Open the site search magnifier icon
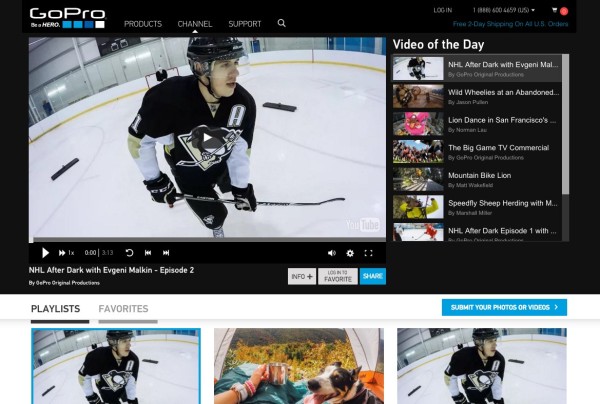 (x=282, y=23)
